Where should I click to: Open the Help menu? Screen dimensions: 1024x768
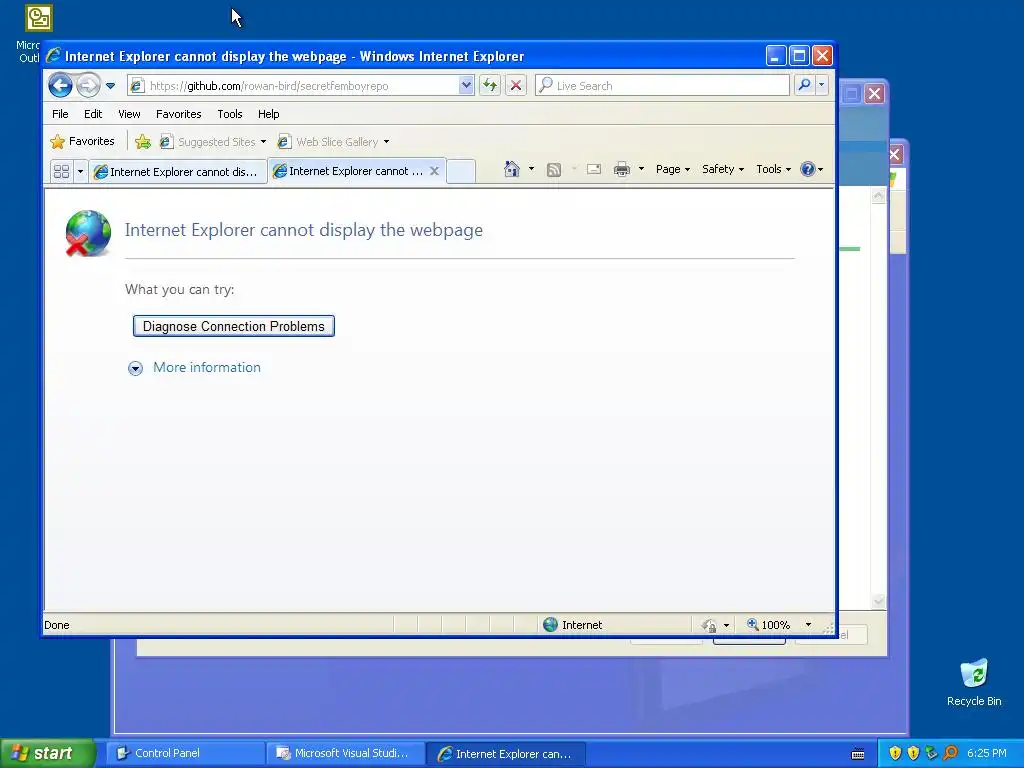coord(268,114)
